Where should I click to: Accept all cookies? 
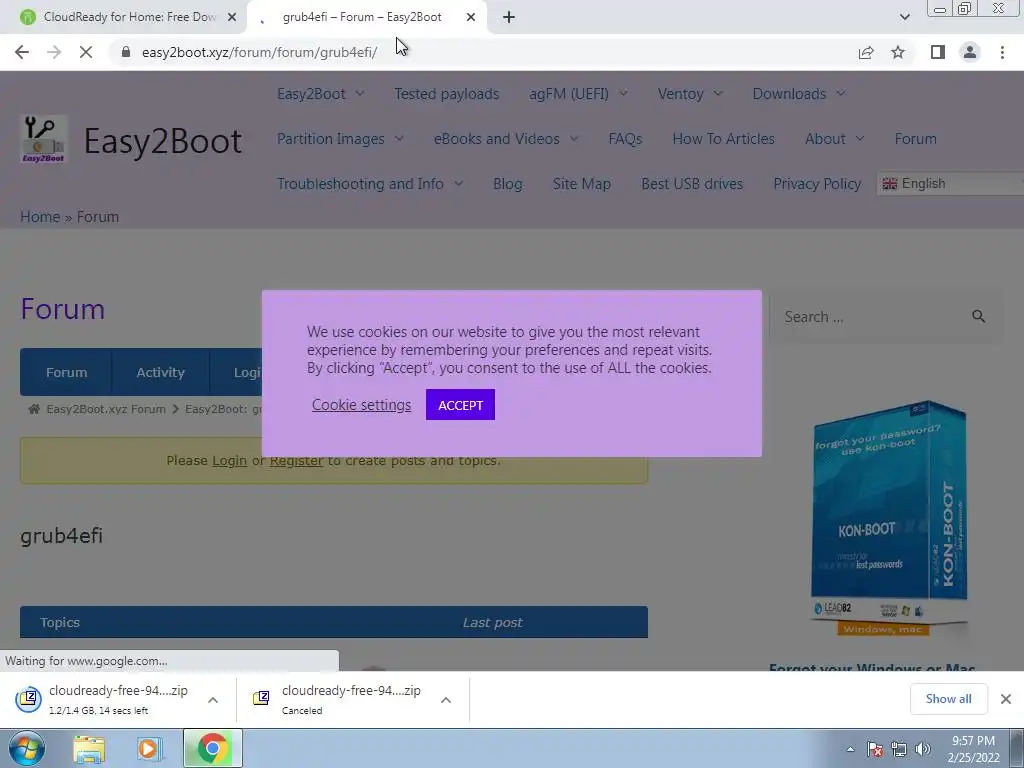(460, 405)
